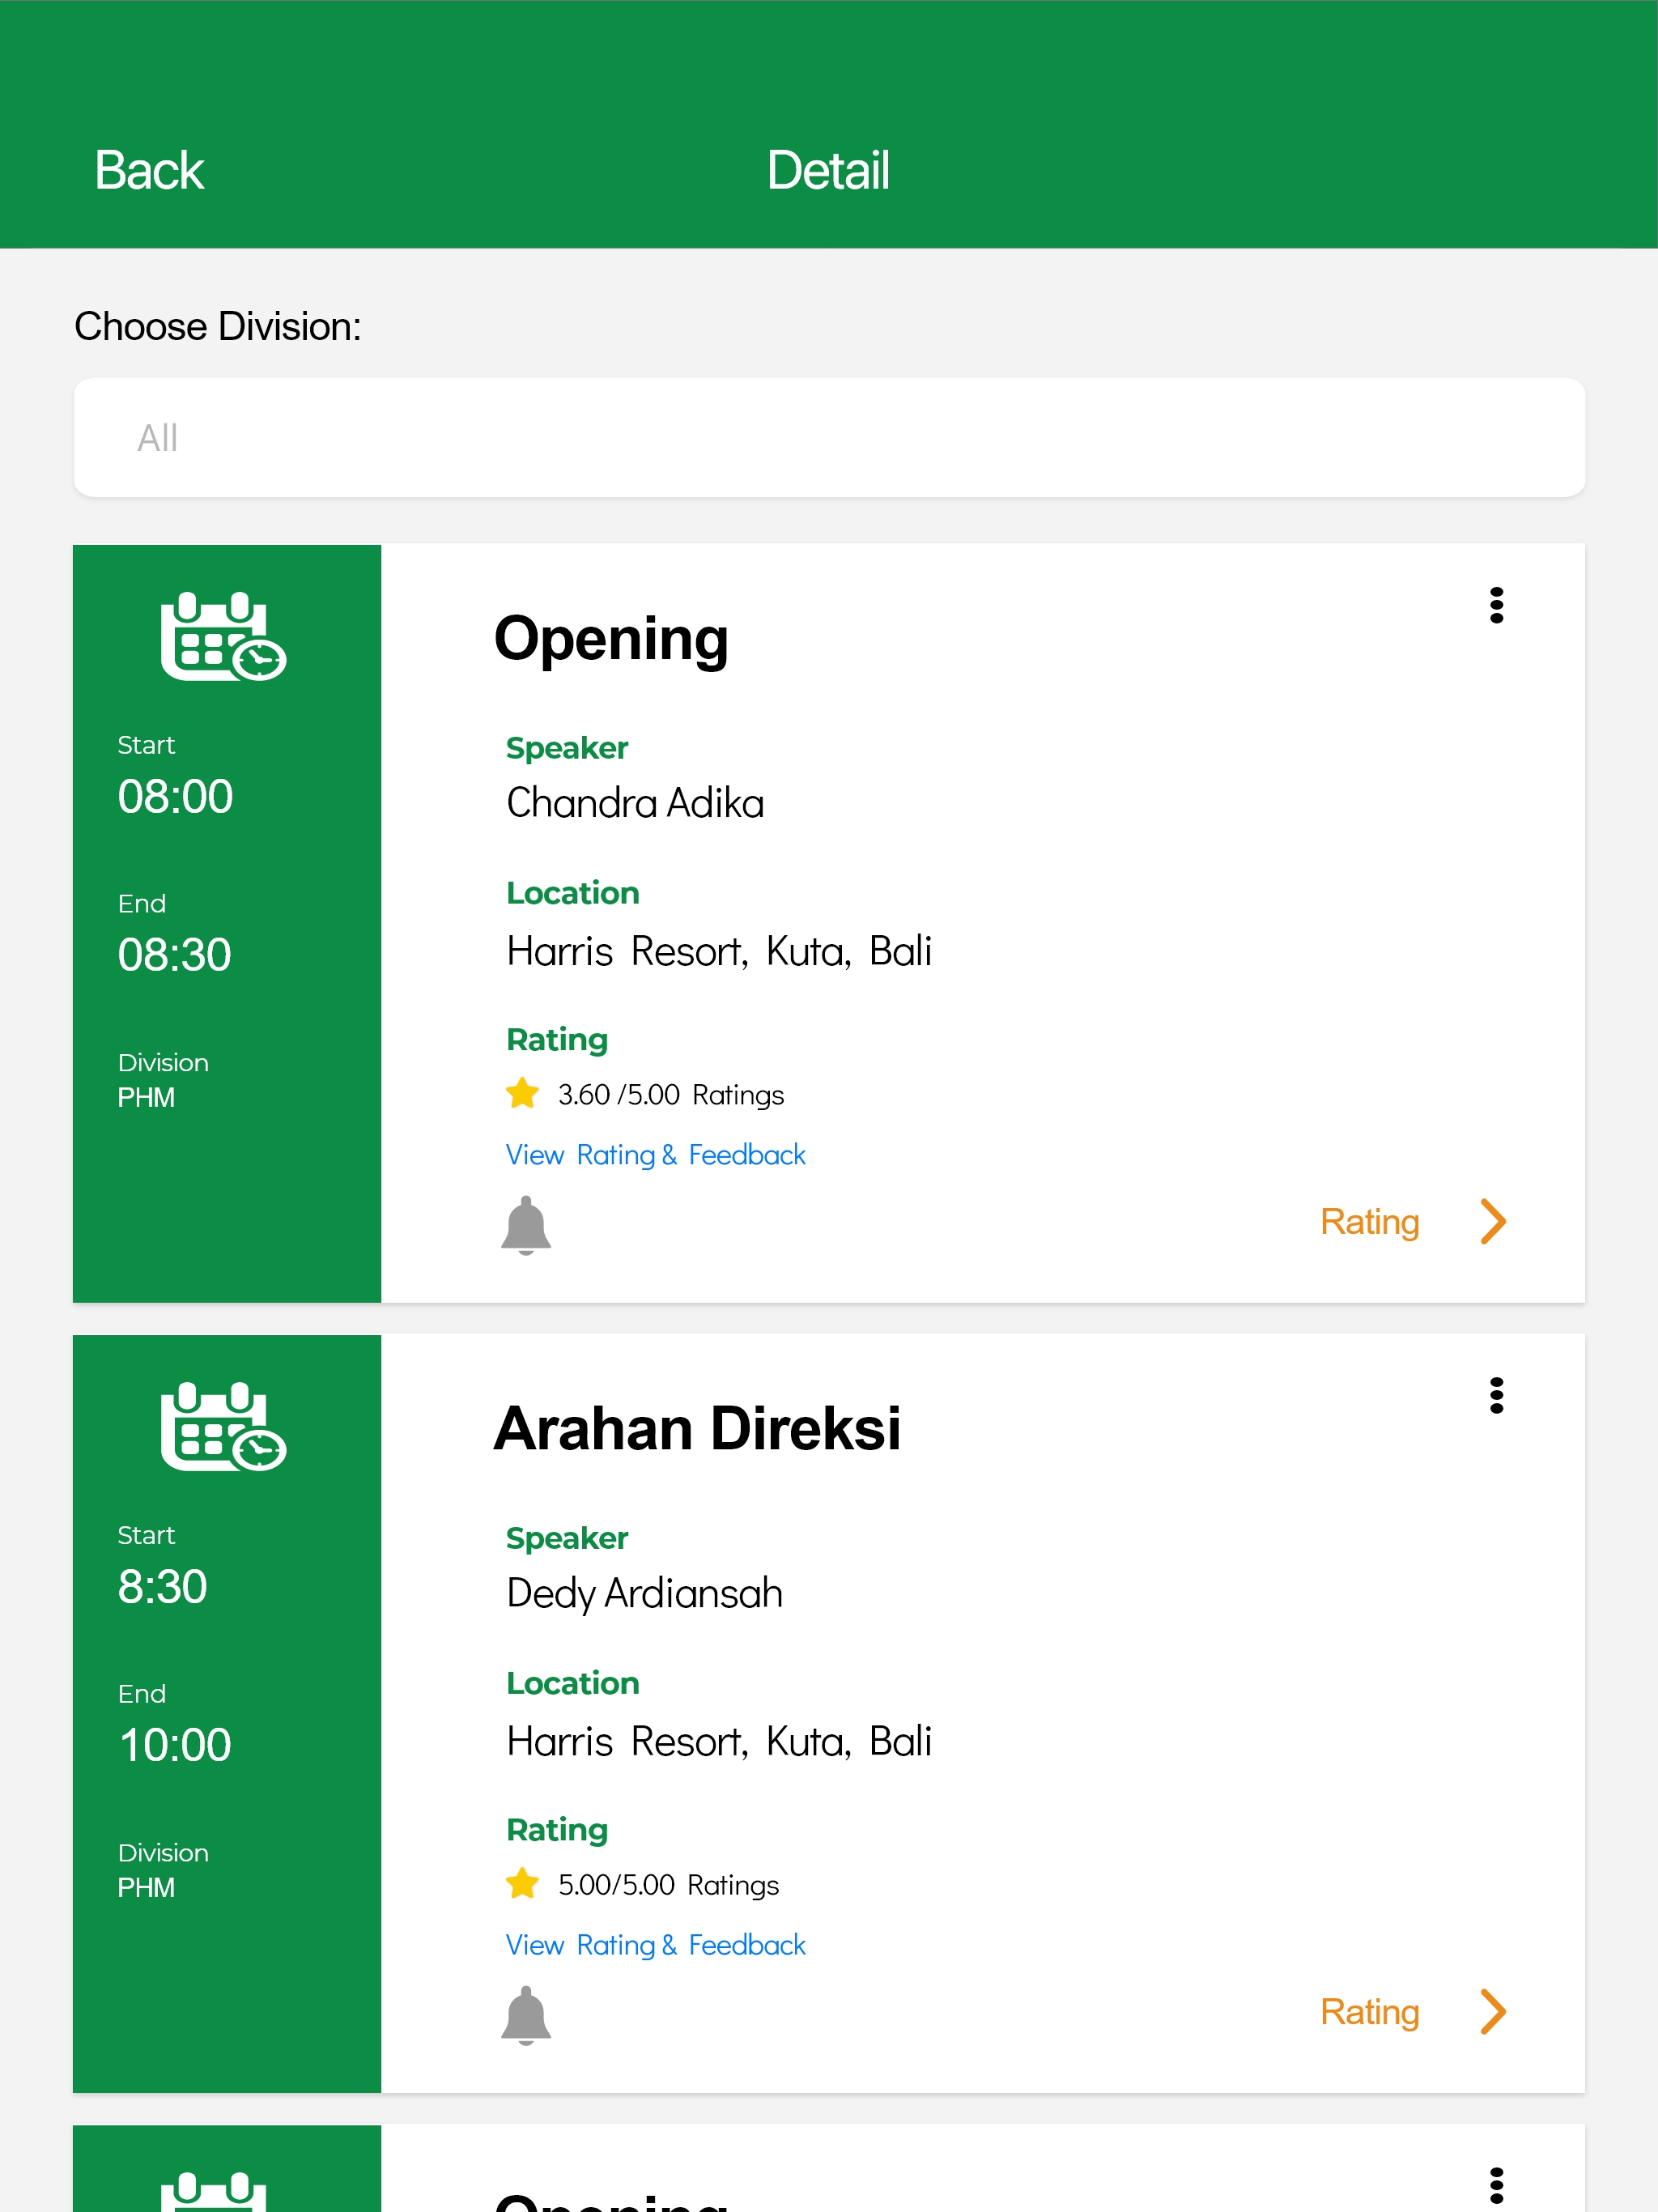The height and width of the screenshot is (2212, 1658).
Task: Tap the orange Rating label on Arahan Direksi card
Action: (x=1369, y=2012)
